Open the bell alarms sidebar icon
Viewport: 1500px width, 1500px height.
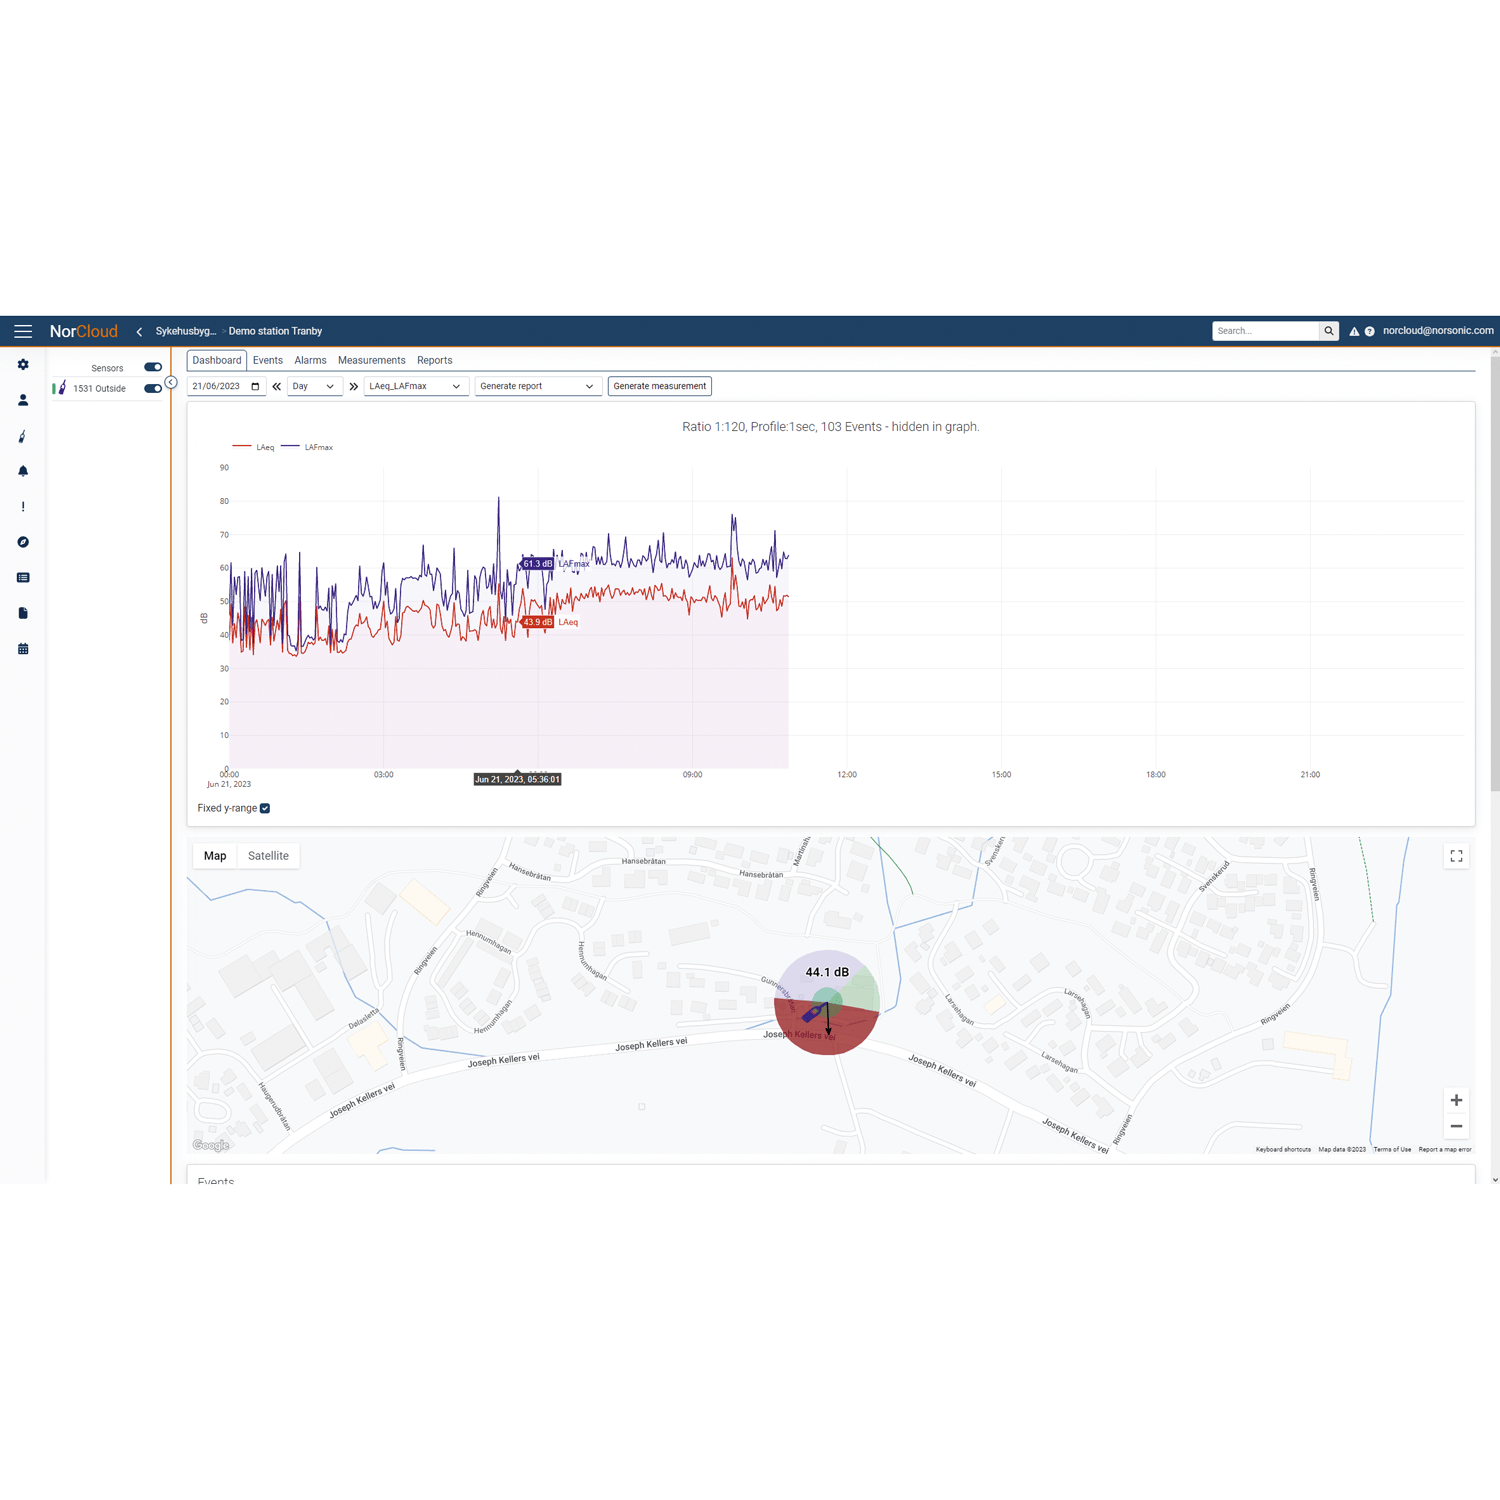(23, 471)
